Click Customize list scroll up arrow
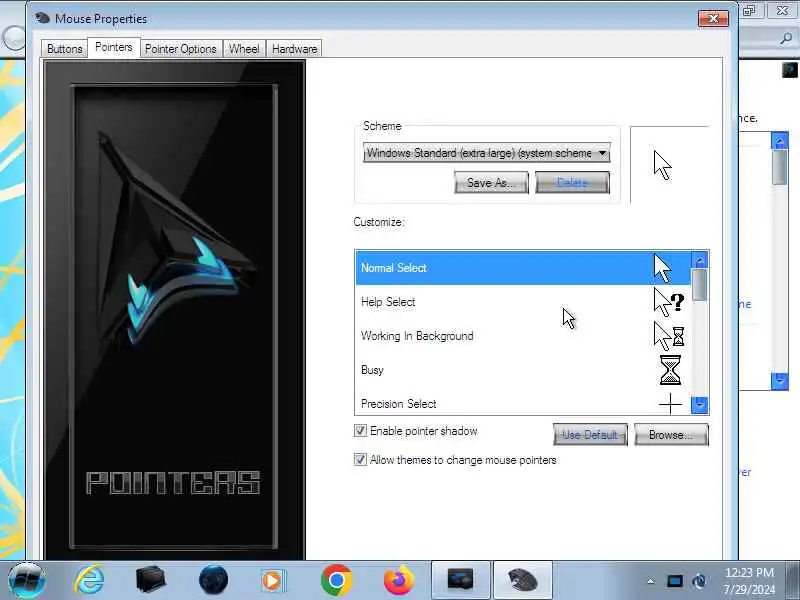 point(700,260)
